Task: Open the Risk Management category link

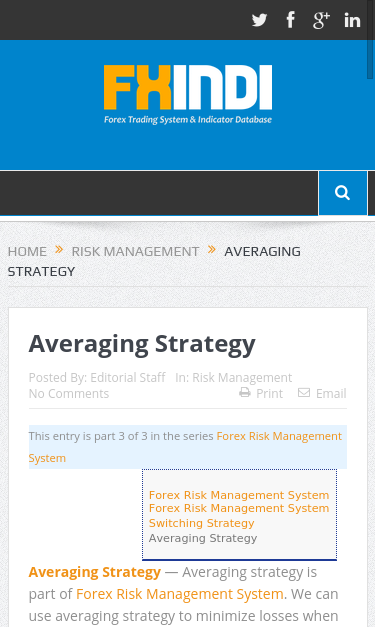Action: (x=242, y=377)
